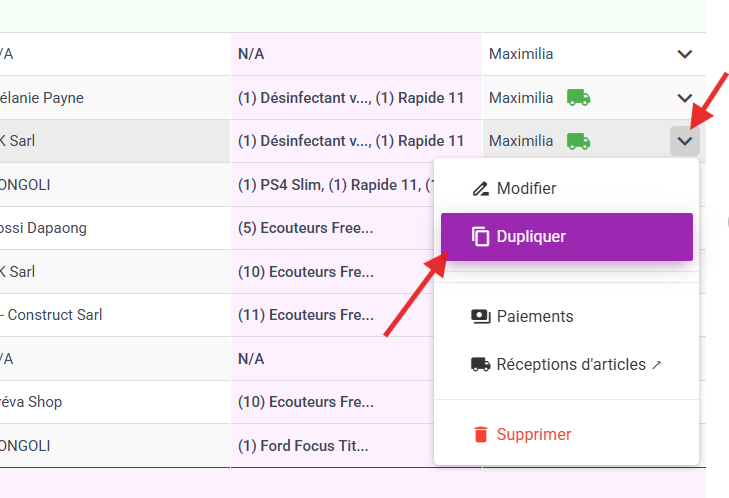Collapse the highlighted chevron in Sarl row
The image size is (729, 498).
point(685,141)
